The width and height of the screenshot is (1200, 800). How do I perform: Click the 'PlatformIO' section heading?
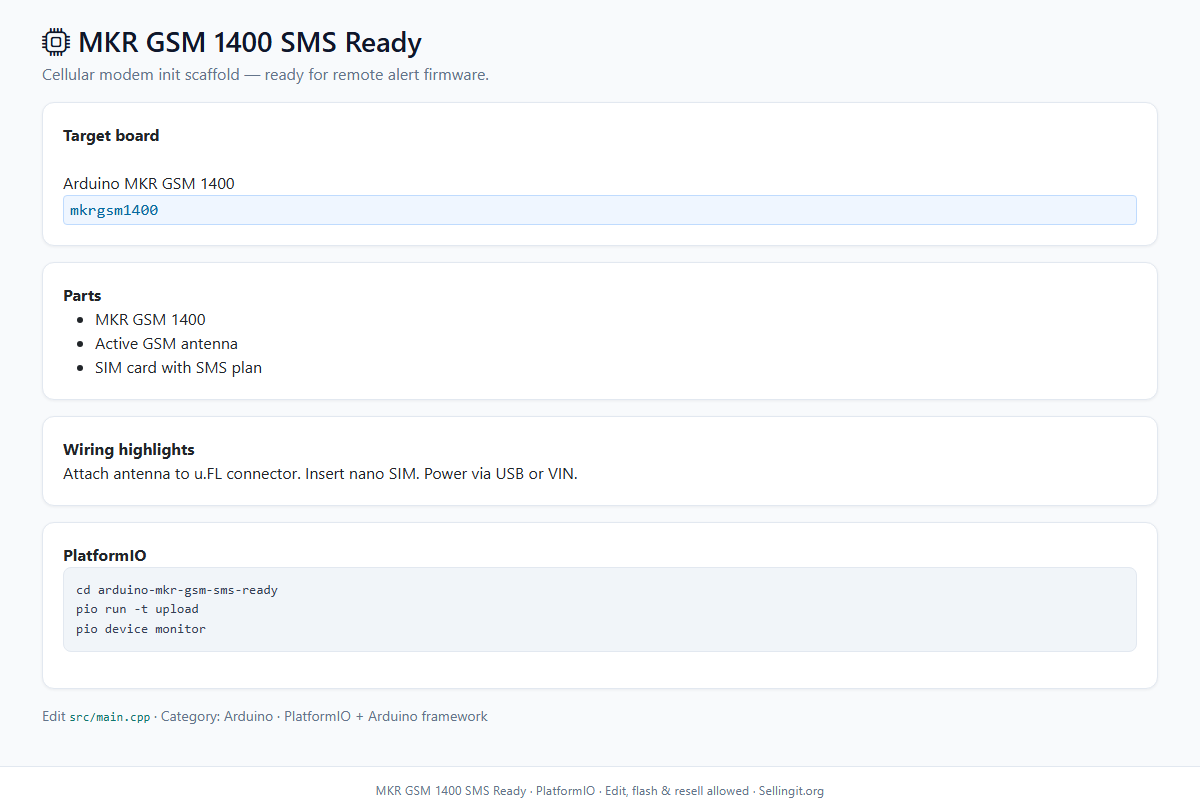pos(105,555)
